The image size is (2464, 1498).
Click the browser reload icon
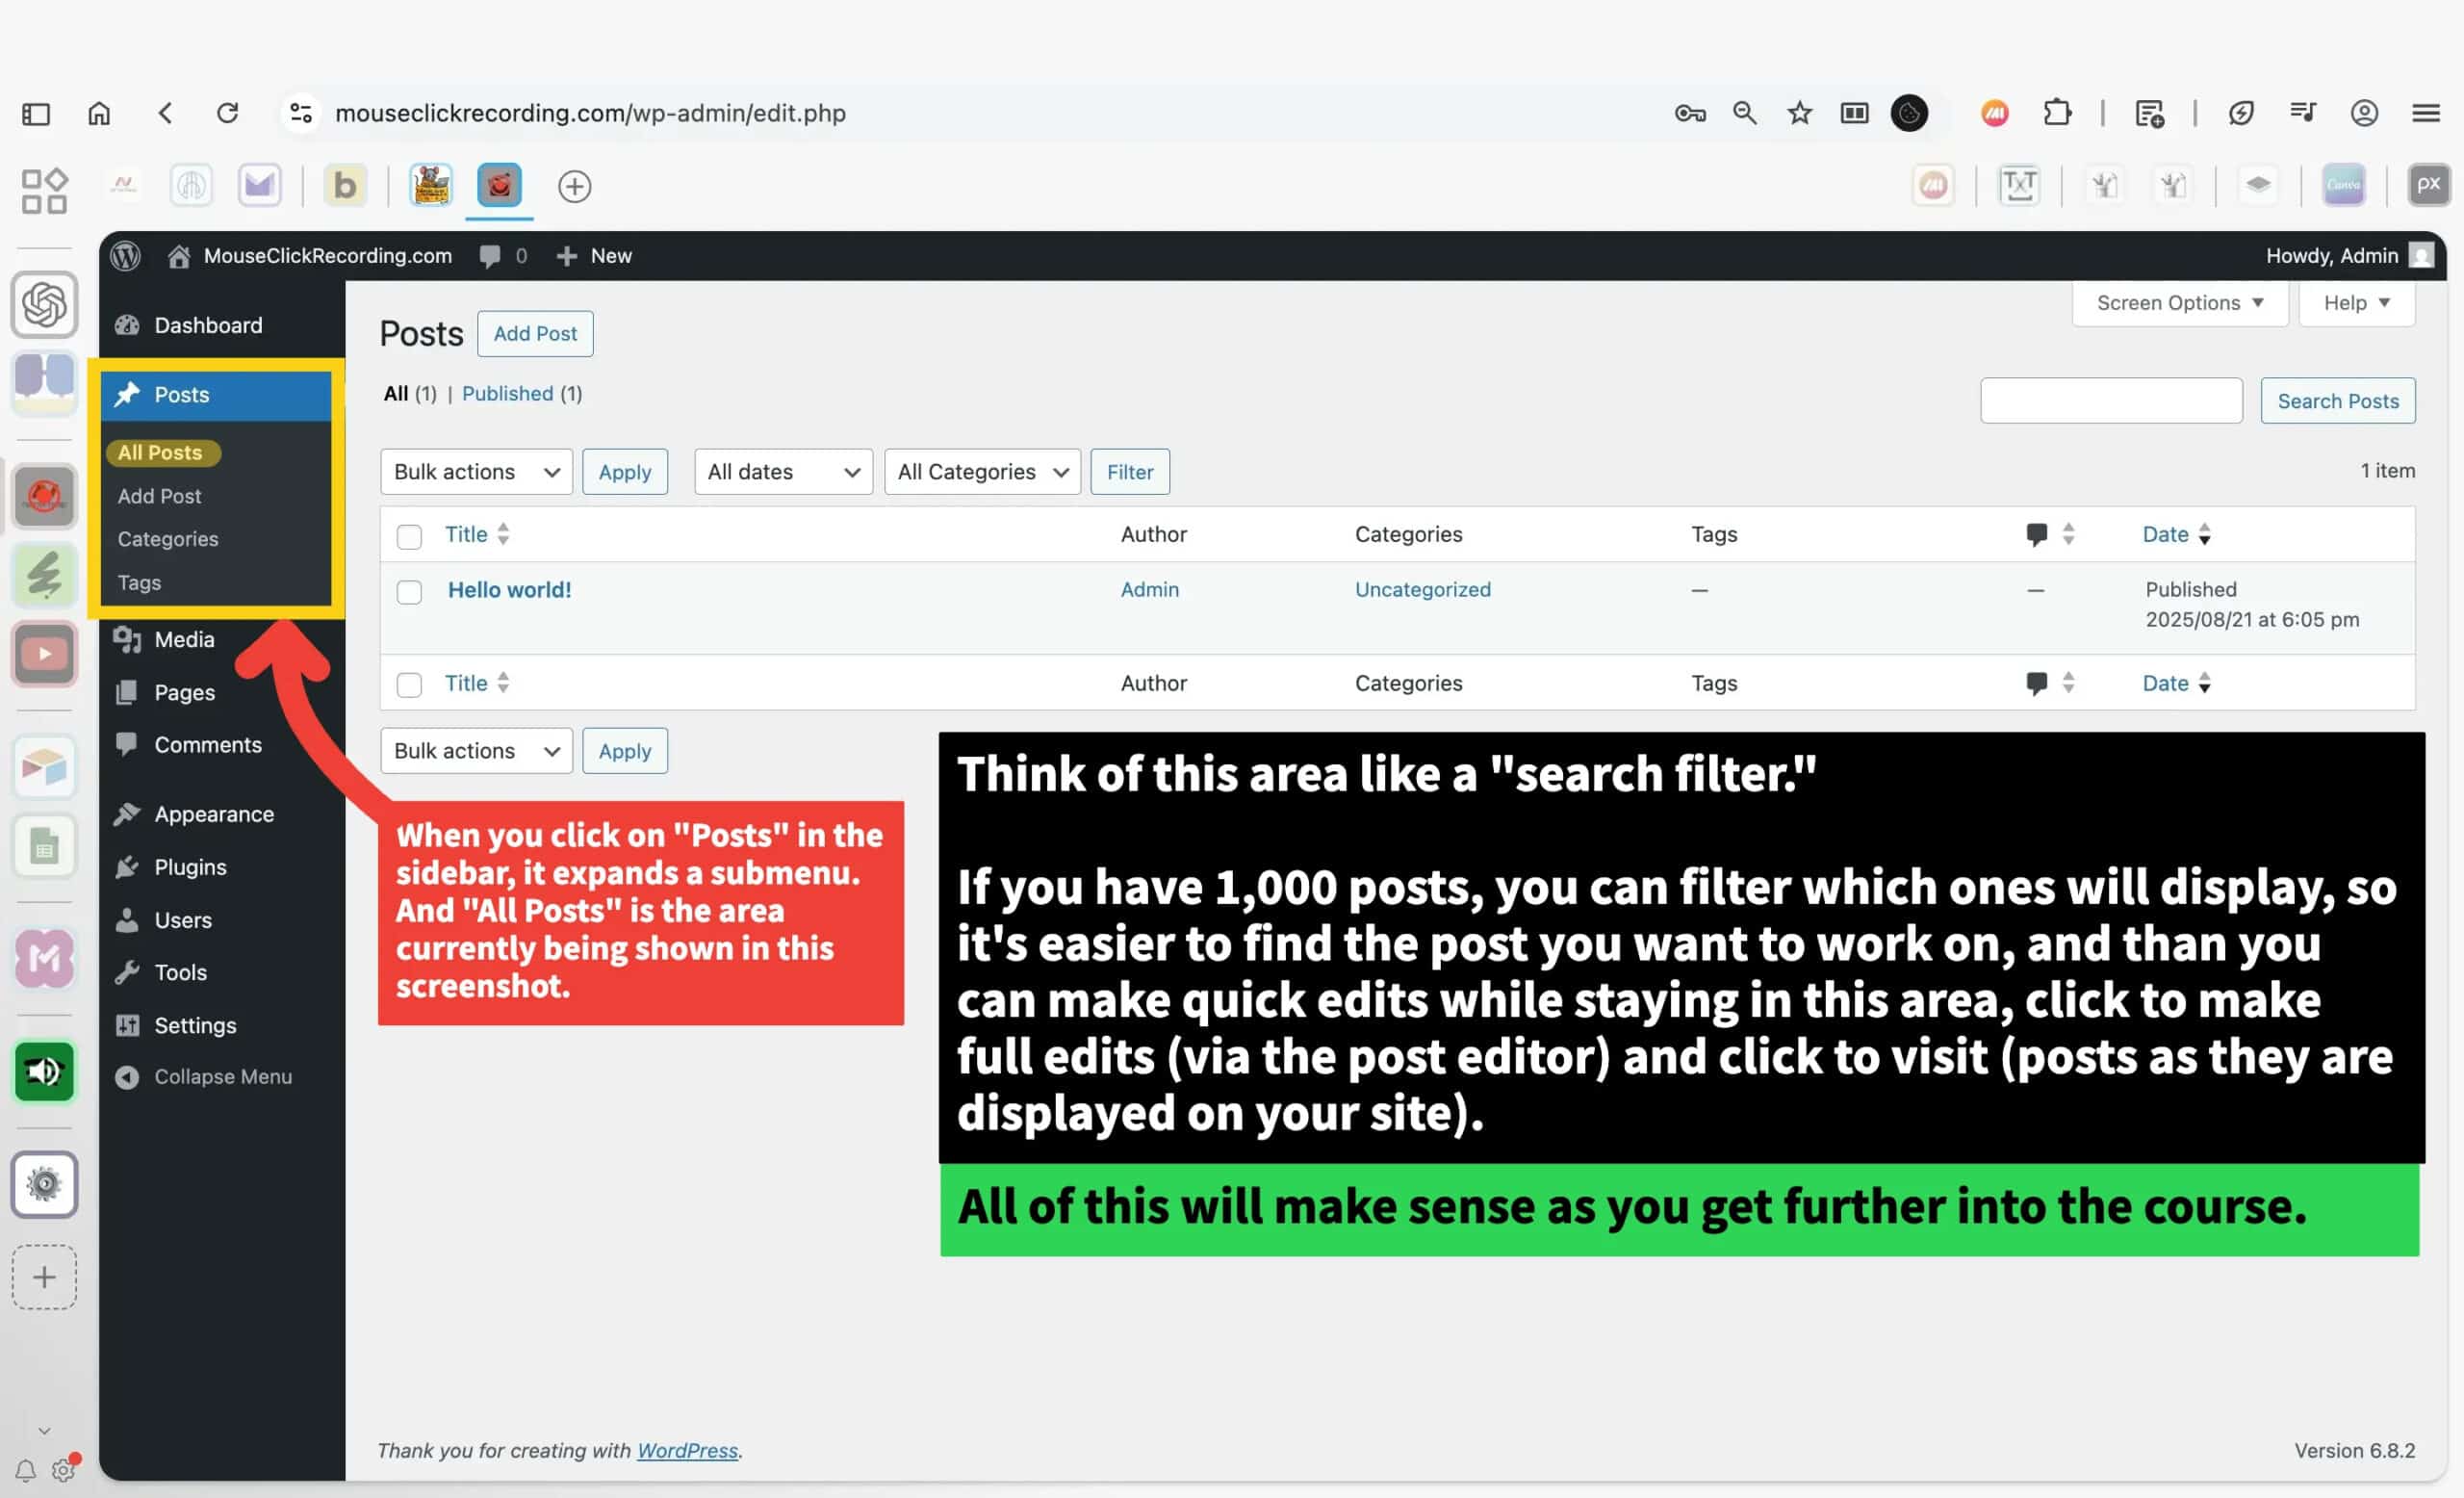click(x=228, y=113)
